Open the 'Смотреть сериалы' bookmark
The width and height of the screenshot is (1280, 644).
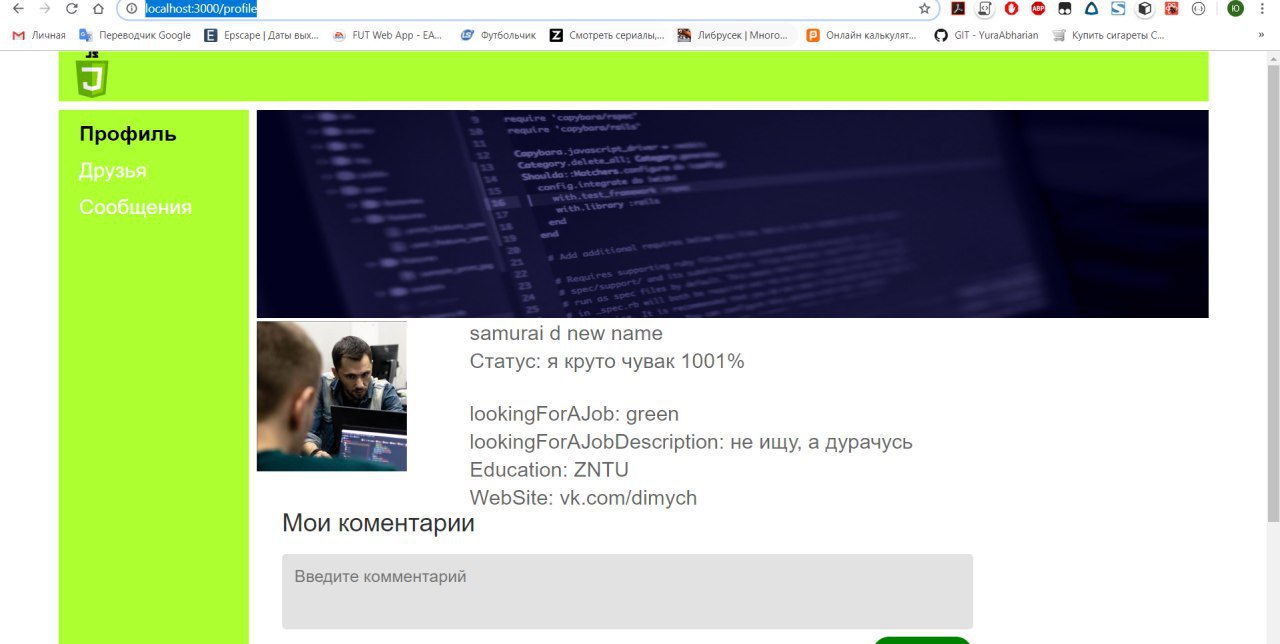[x=606, y=35]
